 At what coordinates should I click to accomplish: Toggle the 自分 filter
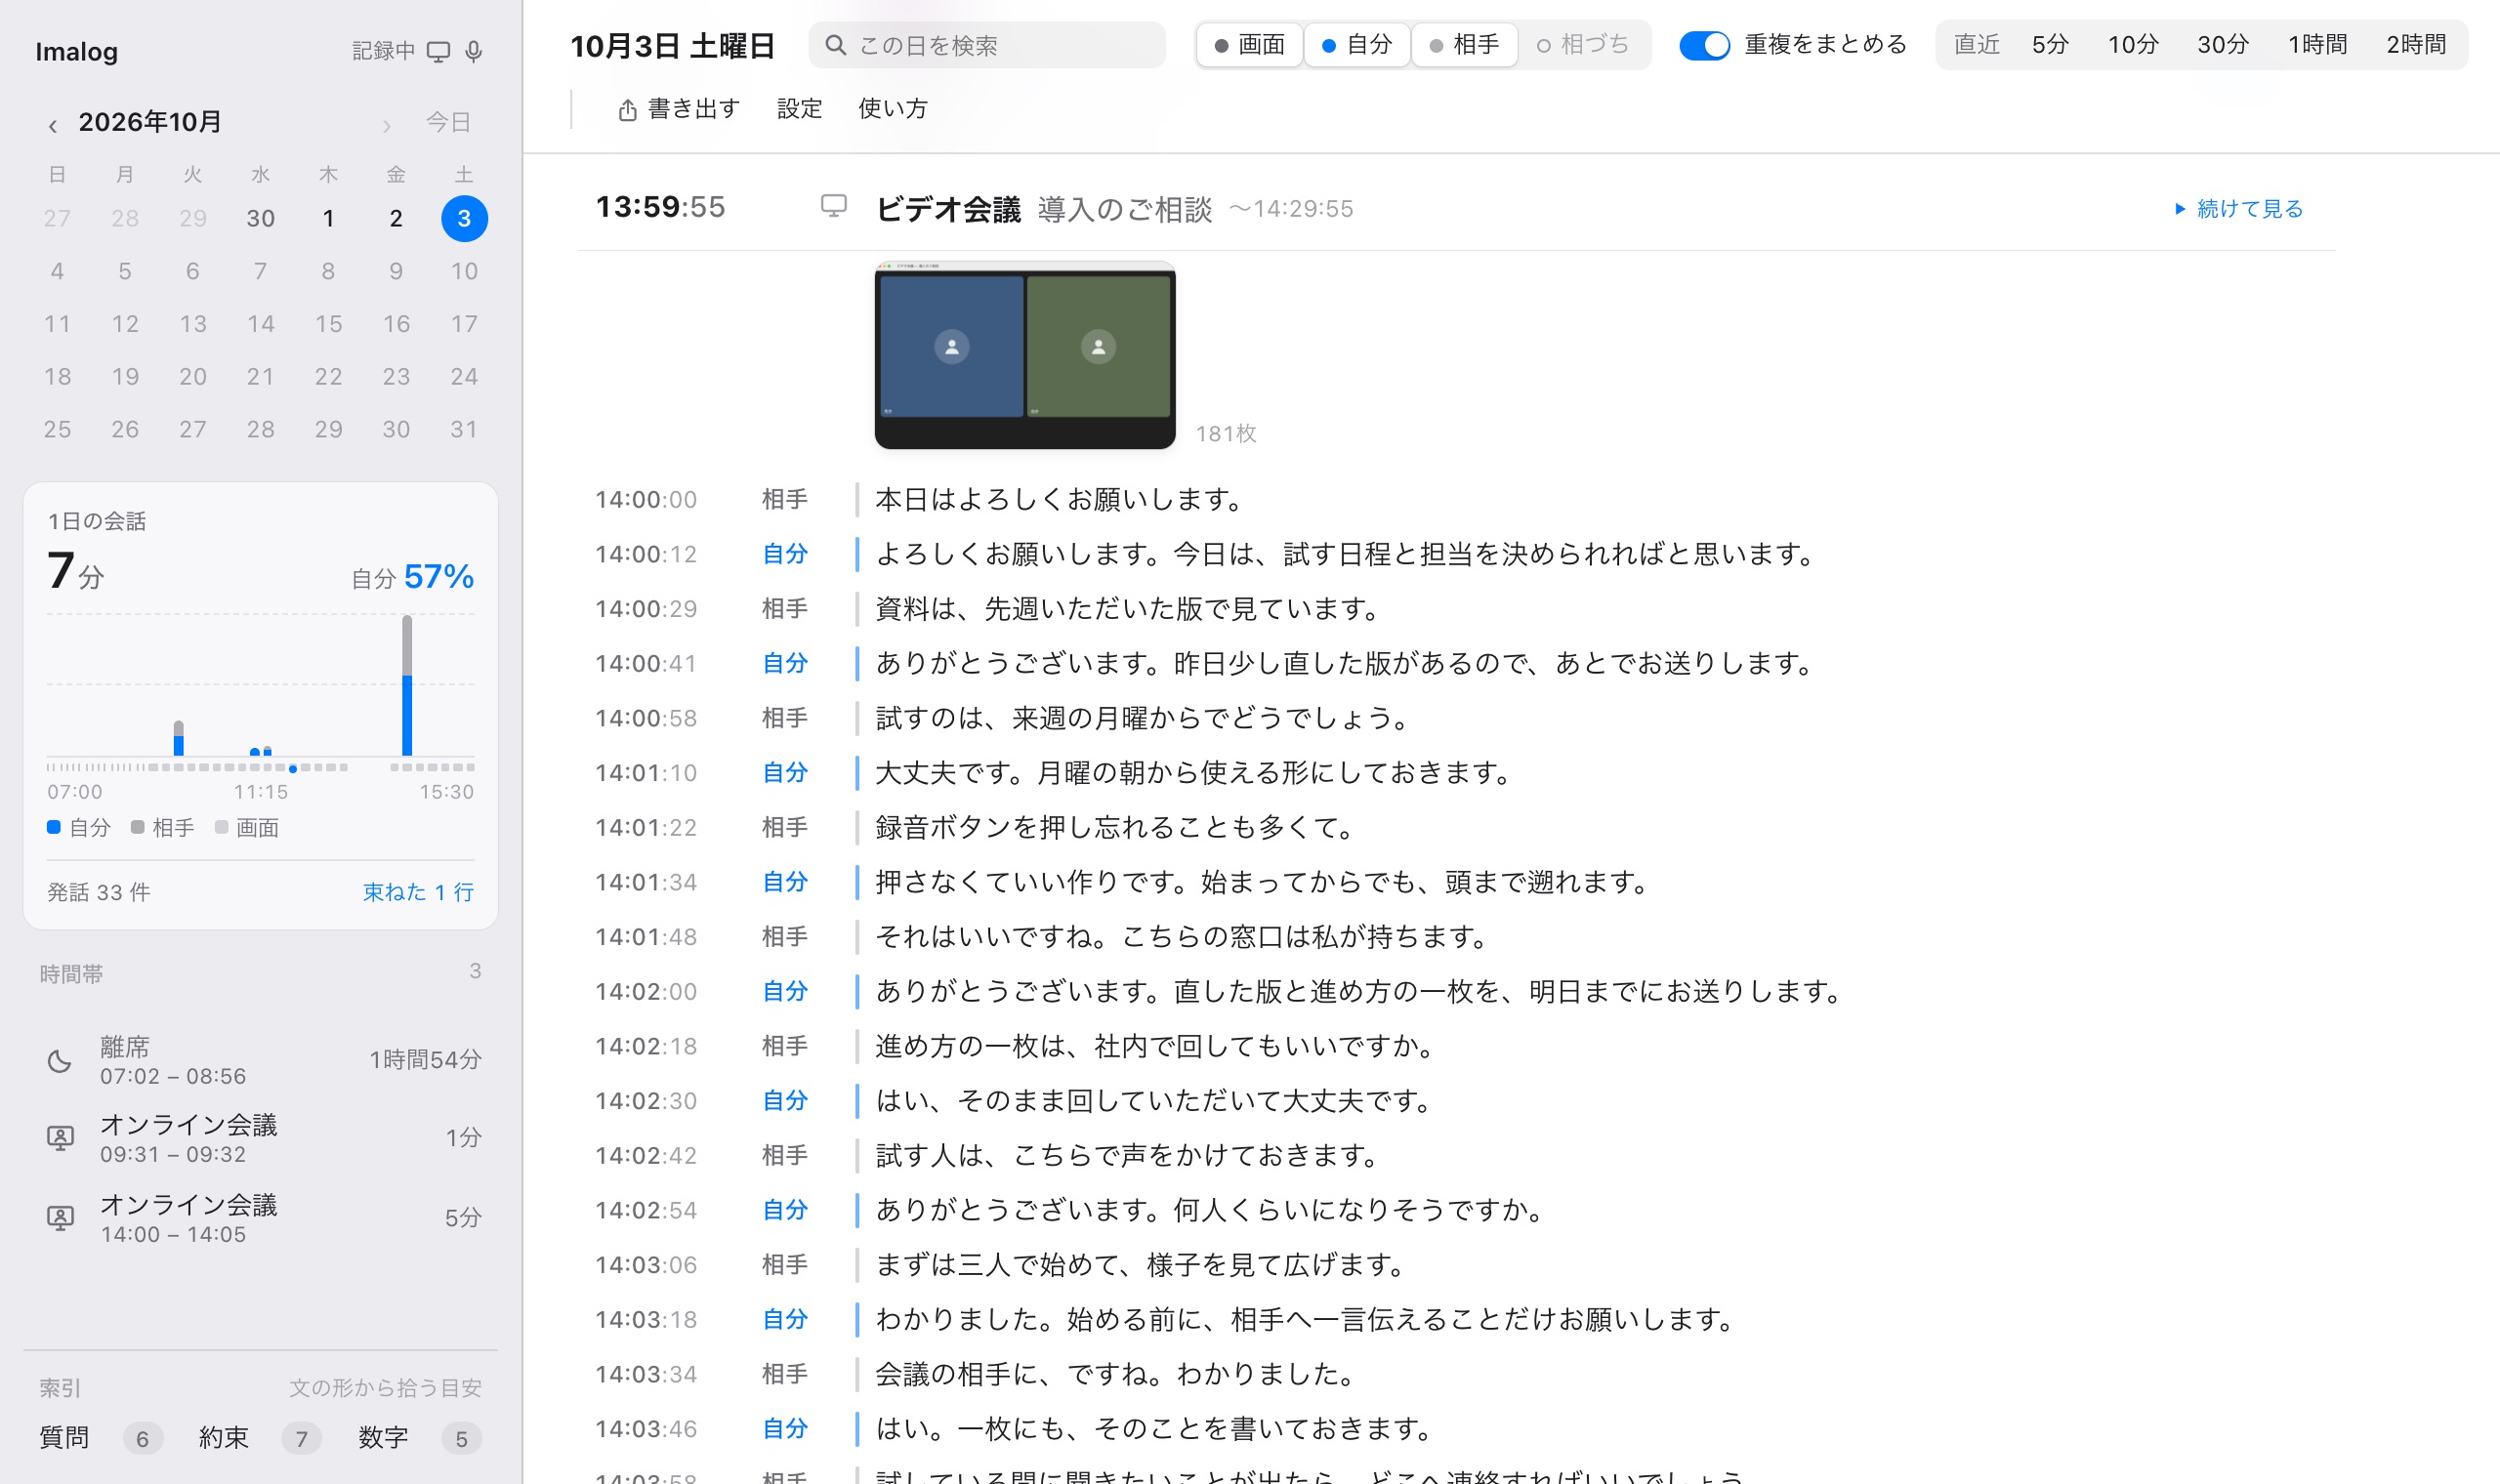click(1357, 45)
